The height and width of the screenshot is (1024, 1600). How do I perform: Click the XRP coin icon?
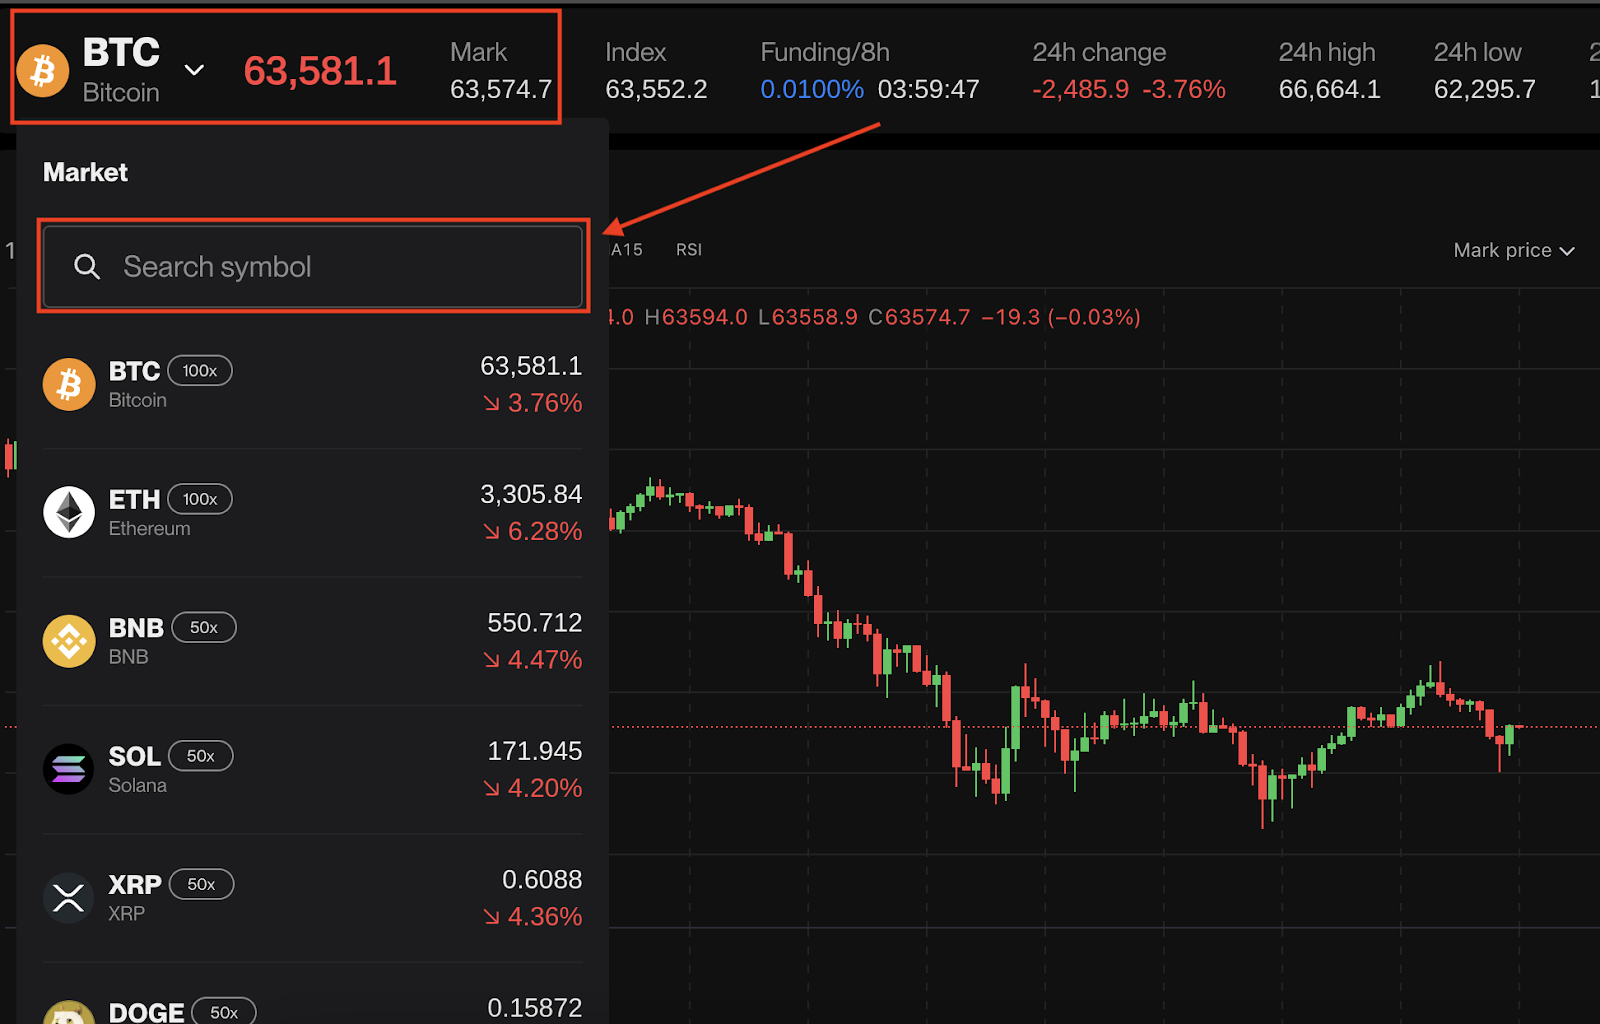click(x=69, y=897)
